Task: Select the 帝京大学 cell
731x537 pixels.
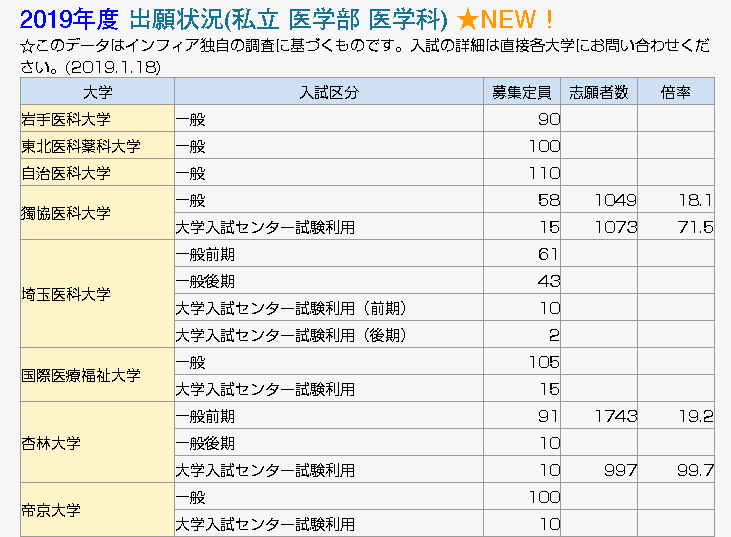Action: tap(97, 510)
